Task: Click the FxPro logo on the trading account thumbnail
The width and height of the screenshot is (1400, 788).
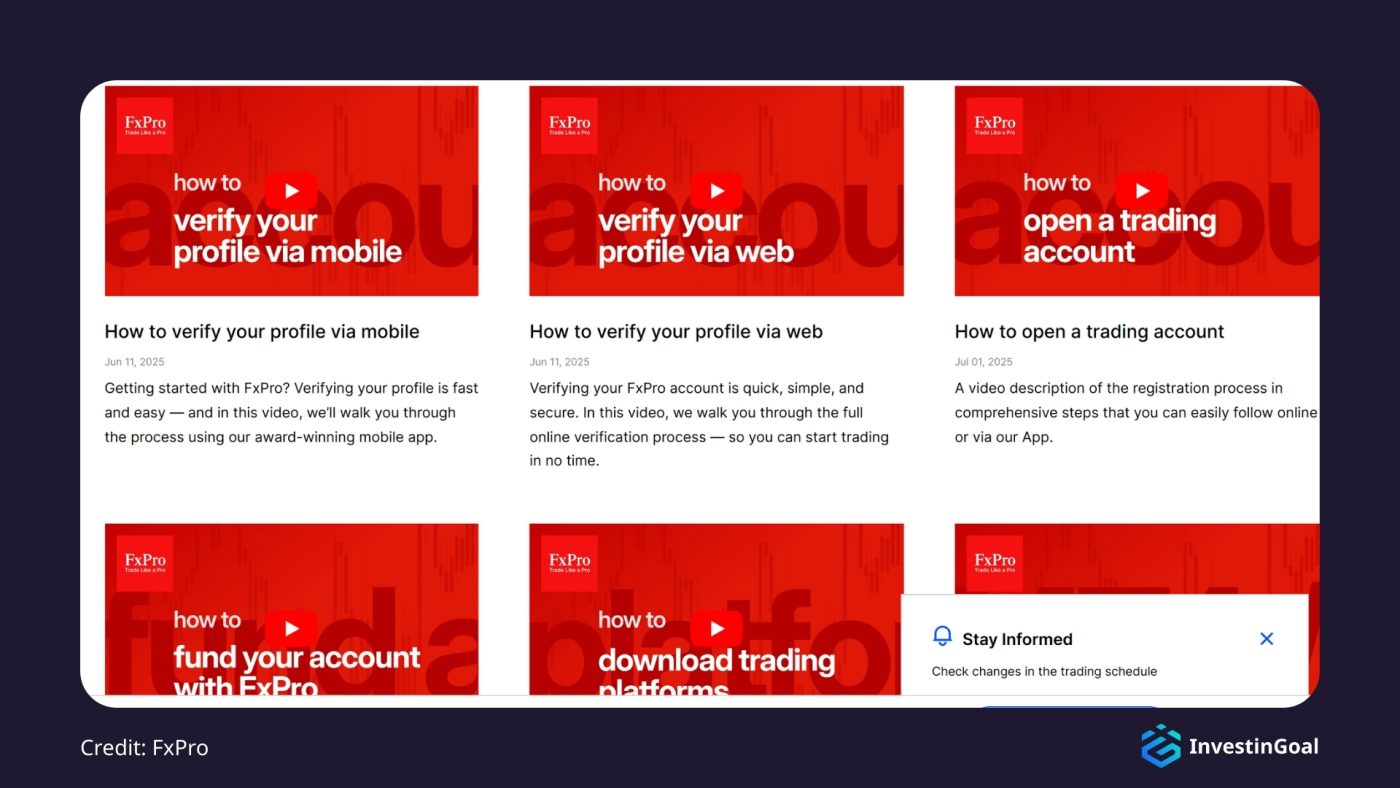Action: coord(995,126)
